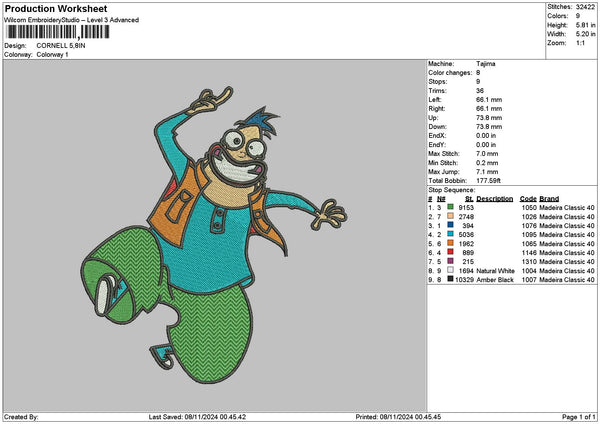
Task: Click the Amber Black swatch in stop 9
Action: click(450, 279)
